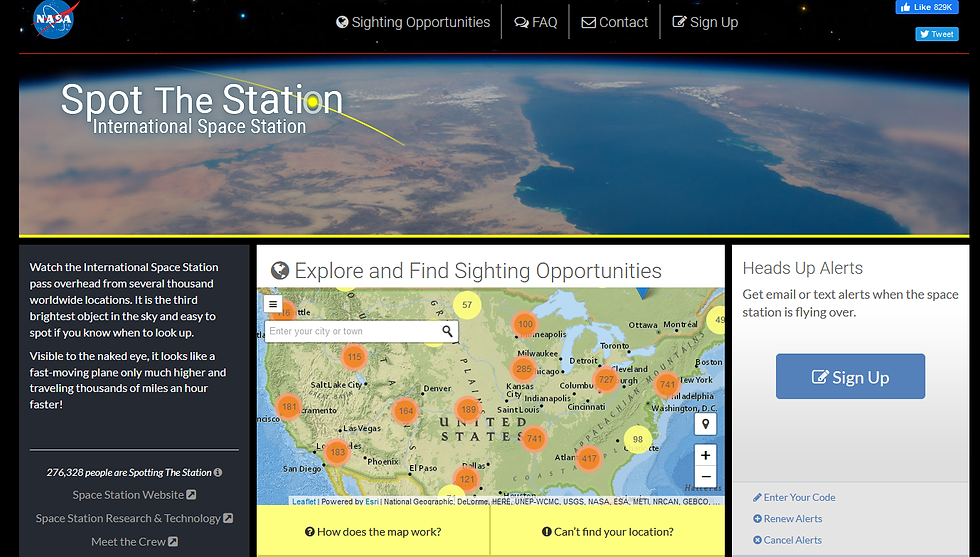Select the 115 cluster marker
Viewport: 980px width, 557px height.
click(x=354, y=357)
